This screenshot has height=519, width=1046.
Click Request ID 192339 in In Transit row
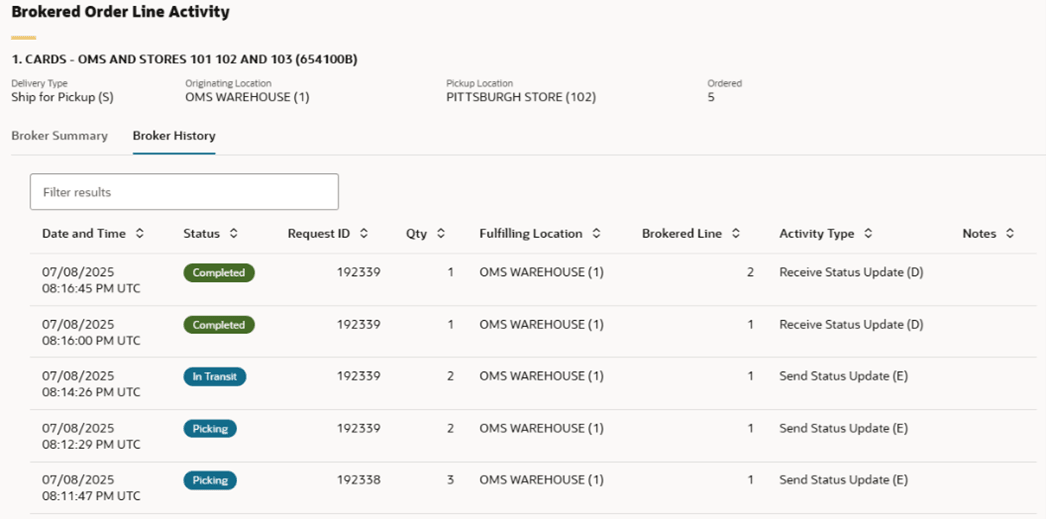tap(359, 376)
